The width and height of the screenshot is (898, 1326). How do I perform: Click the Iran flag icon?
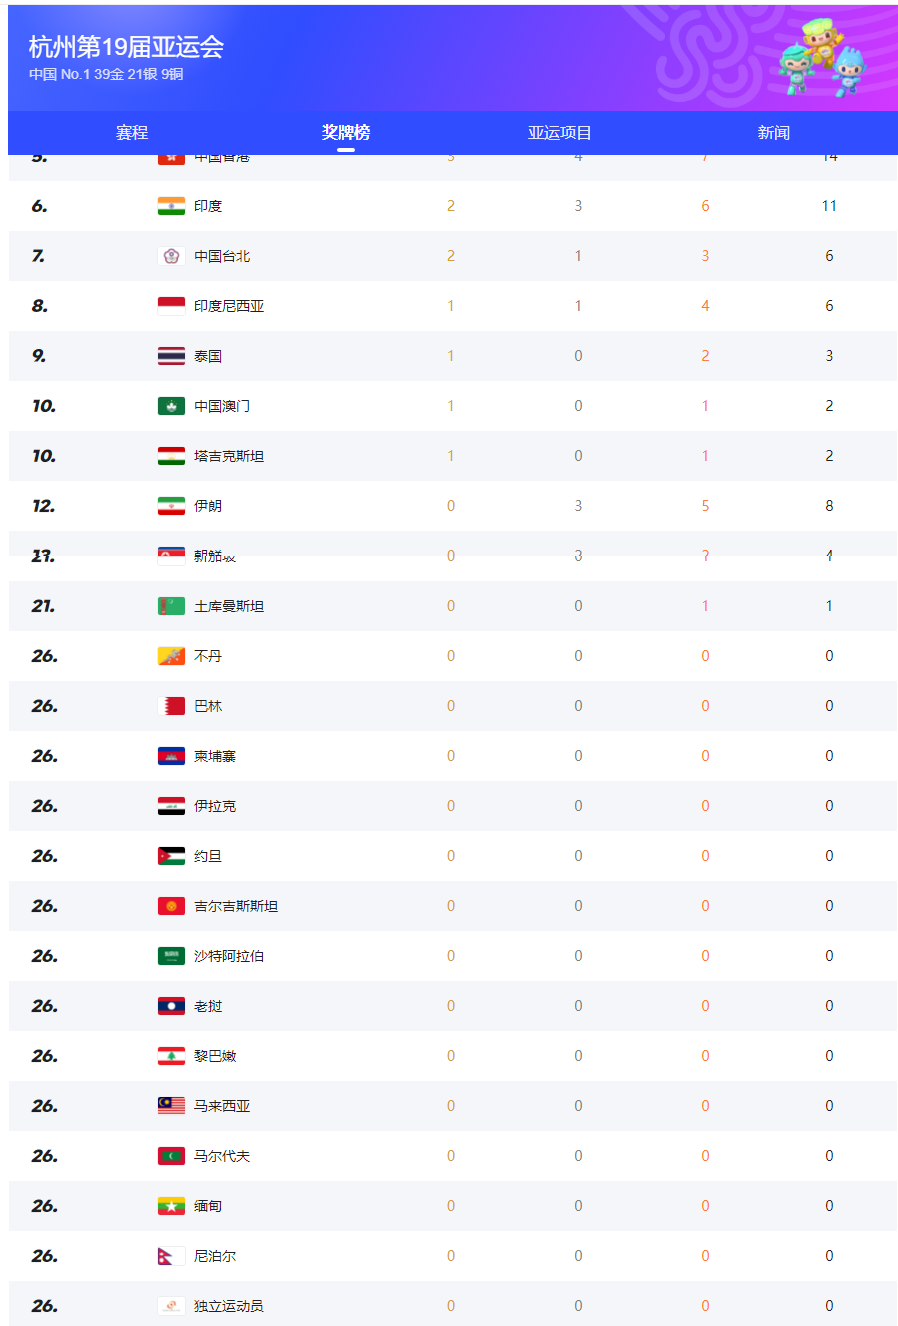pyautogui.click(x=171, y=506)
